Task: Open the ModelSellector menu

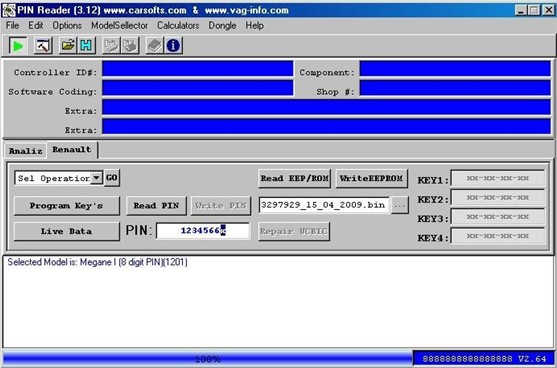Action: click(x=119, y=26)
